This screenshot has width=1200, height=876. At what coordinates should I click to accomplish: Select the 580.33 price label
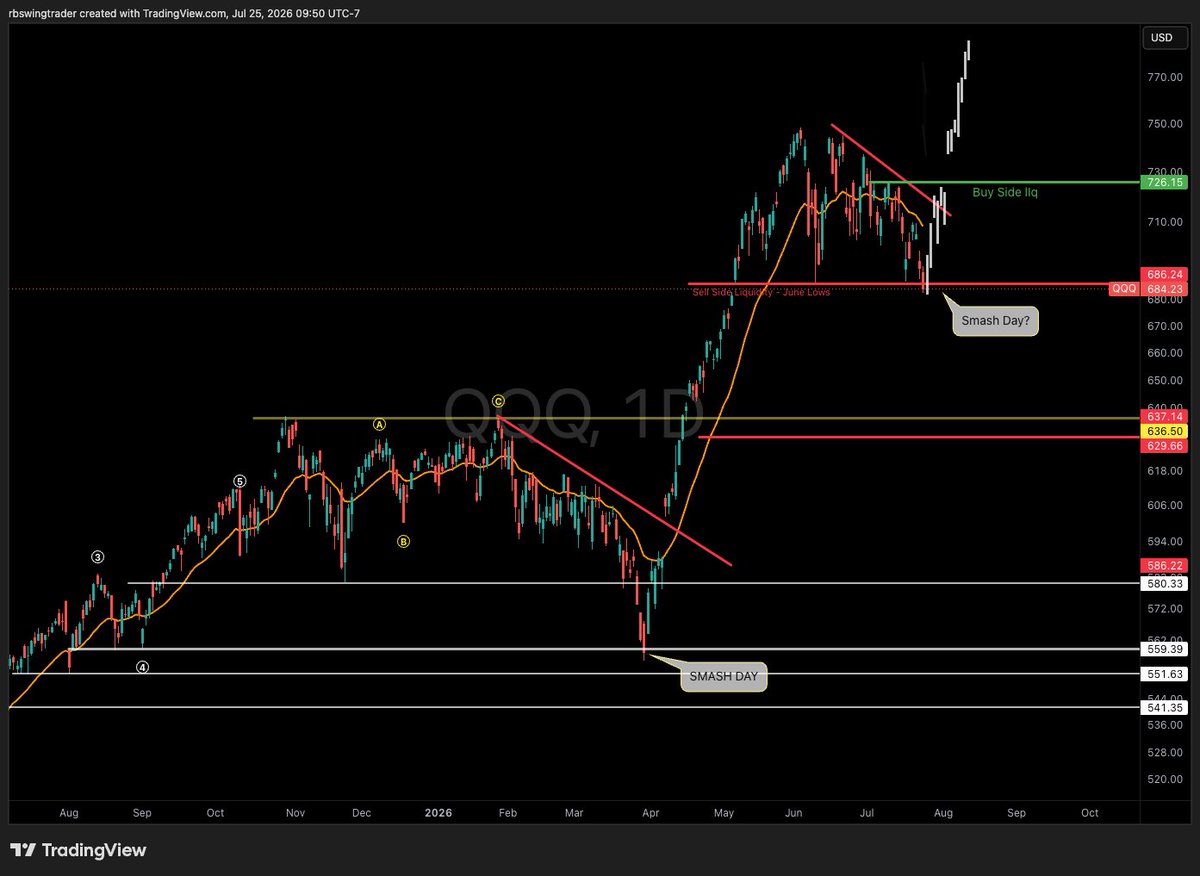tap(1162, 583)
